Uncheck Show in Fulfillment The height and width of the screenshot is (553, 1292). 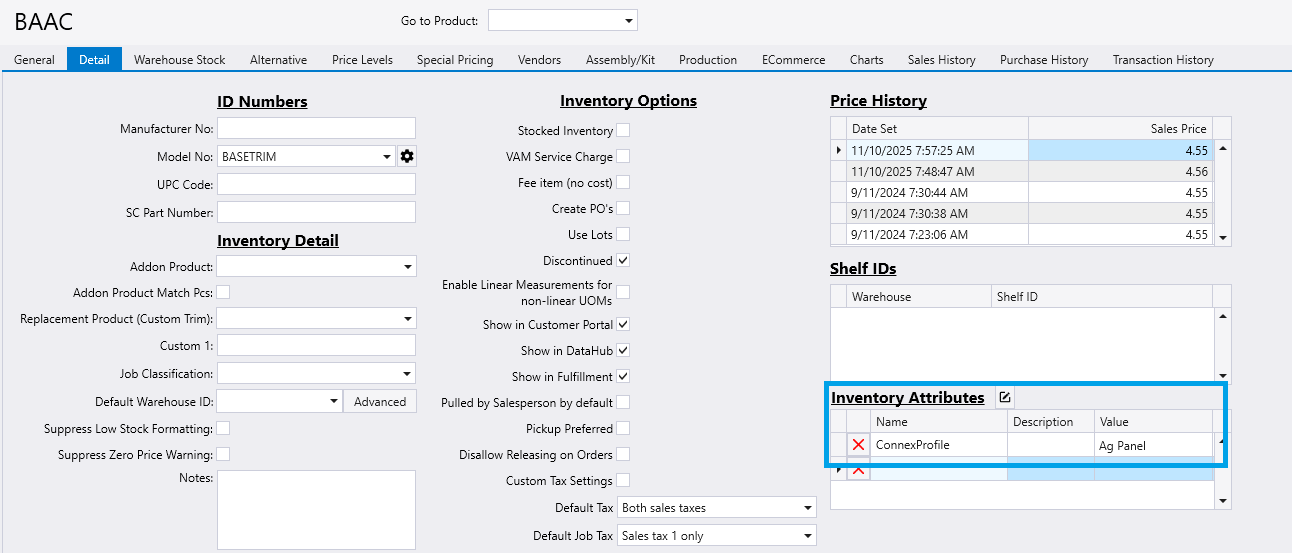point(623,376)
